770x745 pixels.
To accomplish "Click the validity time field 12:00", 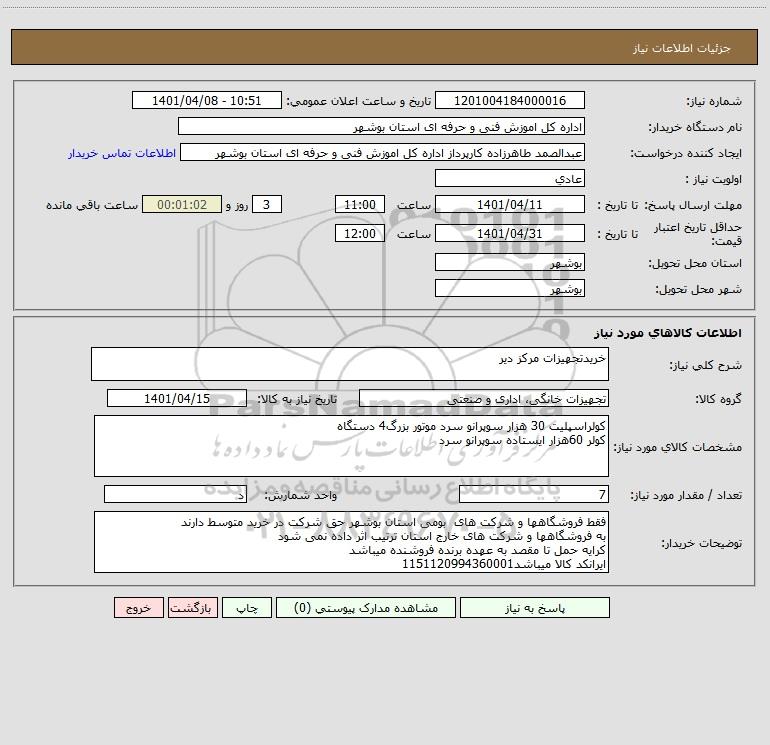I will pyautogui.click(x=359, y=233).
